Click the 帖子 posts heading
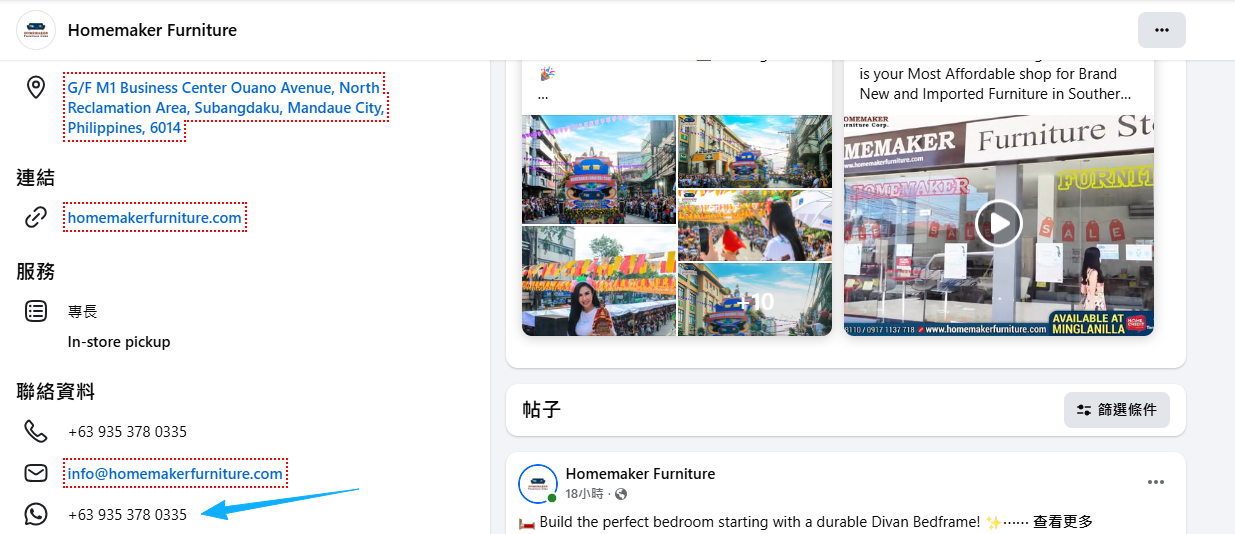Image resolution: width=1235 pixels, height=534 pixels. click(x=541, y=410)
